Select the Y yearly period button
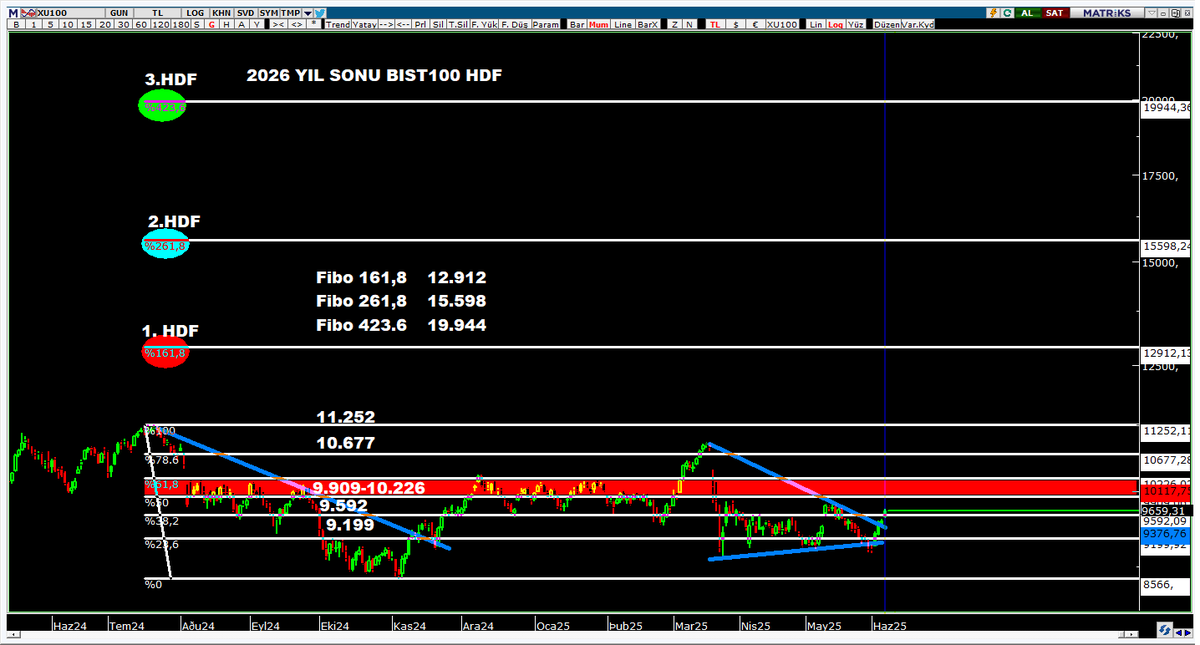The image size is (1200, 645). (x=256, y=24)
